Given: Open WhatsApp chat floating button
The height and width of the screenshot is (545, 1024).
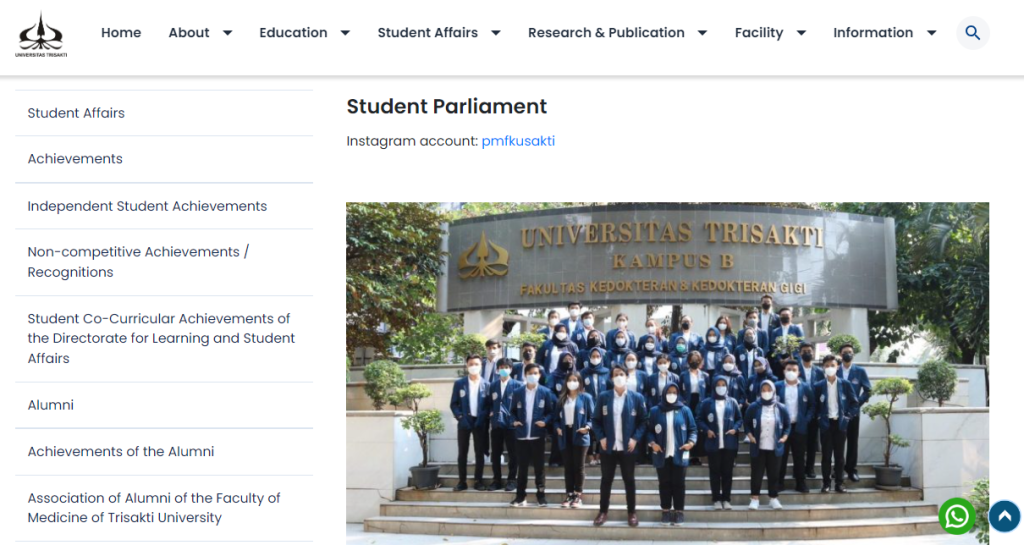Looking at the screenshot, I should [x=957, y=516].
